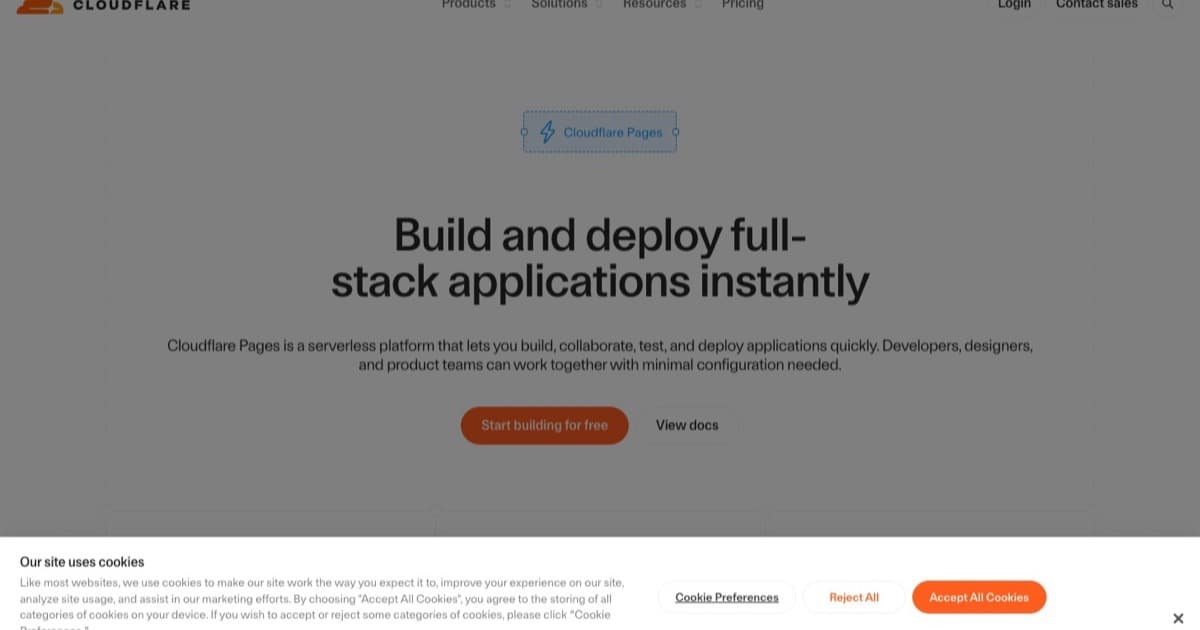Viewport: 1200px width, 630px height.
Task: Open View docs
Action: tap(687, 425)
